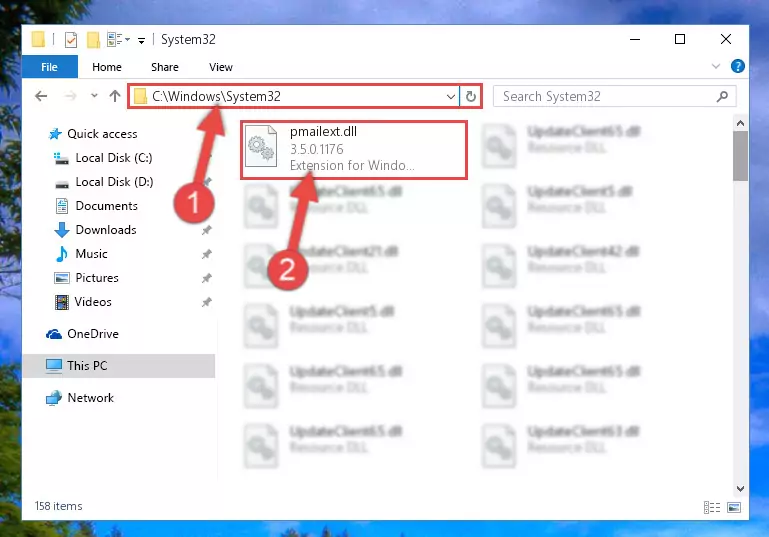Open the Home ribbon tab
This screenshot has width=769, height=537.
coord(107,67)
